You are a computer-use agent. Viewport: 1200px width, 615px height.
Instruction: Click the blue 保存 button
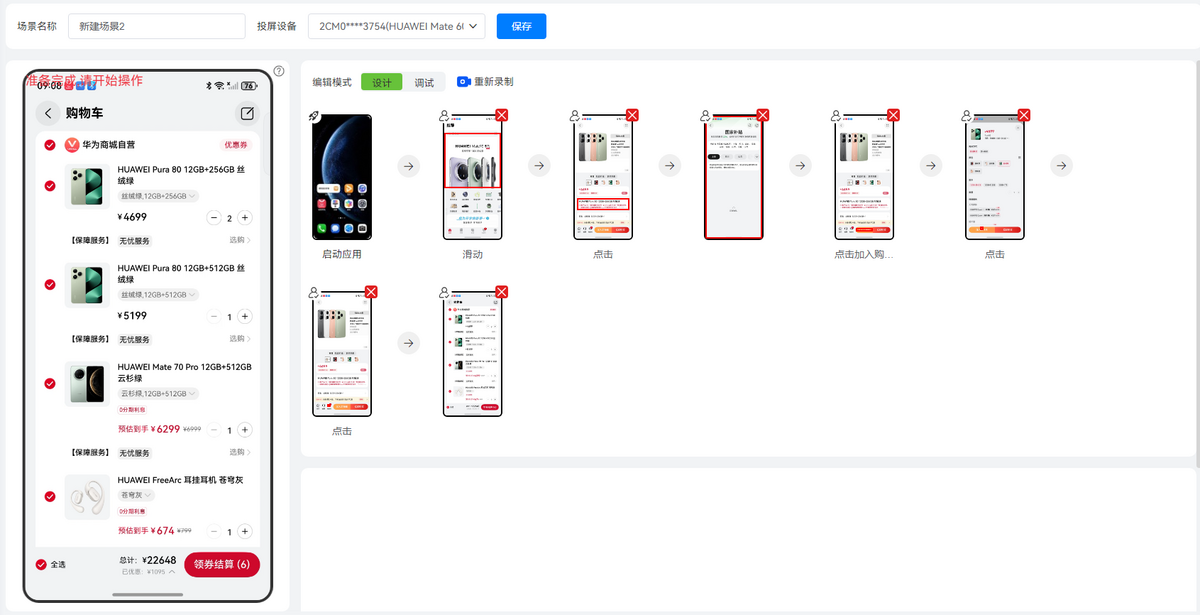[x=521, y=26]
